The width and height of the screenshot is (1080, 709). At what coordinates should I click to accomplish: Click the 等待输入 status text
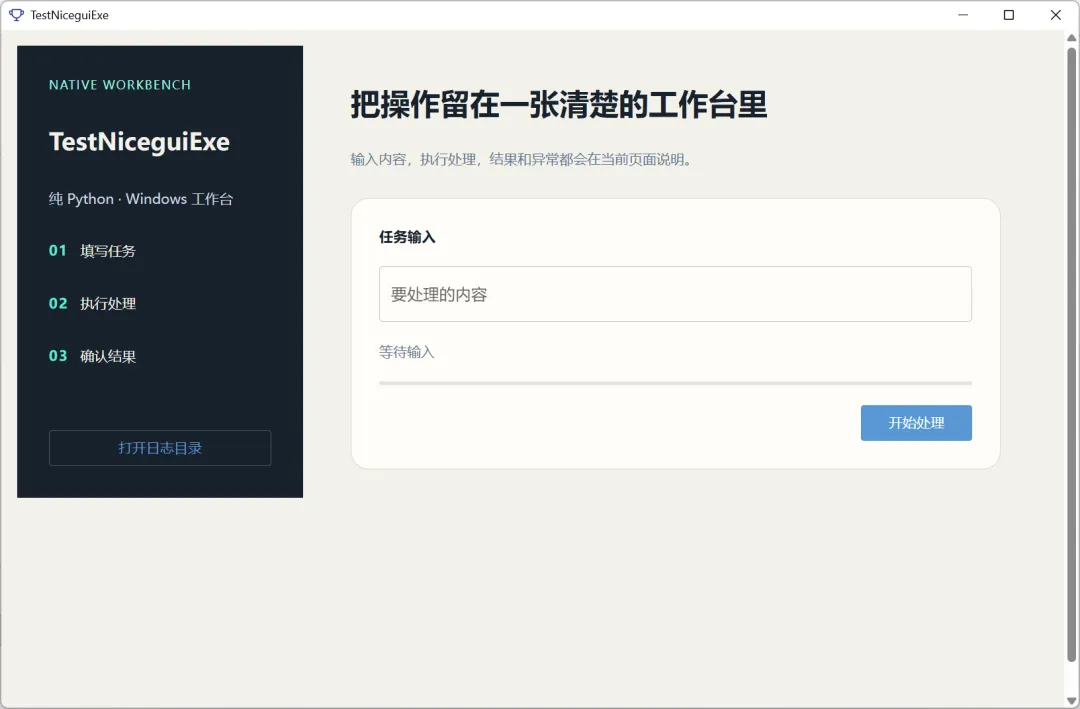(x=406, y=352)
